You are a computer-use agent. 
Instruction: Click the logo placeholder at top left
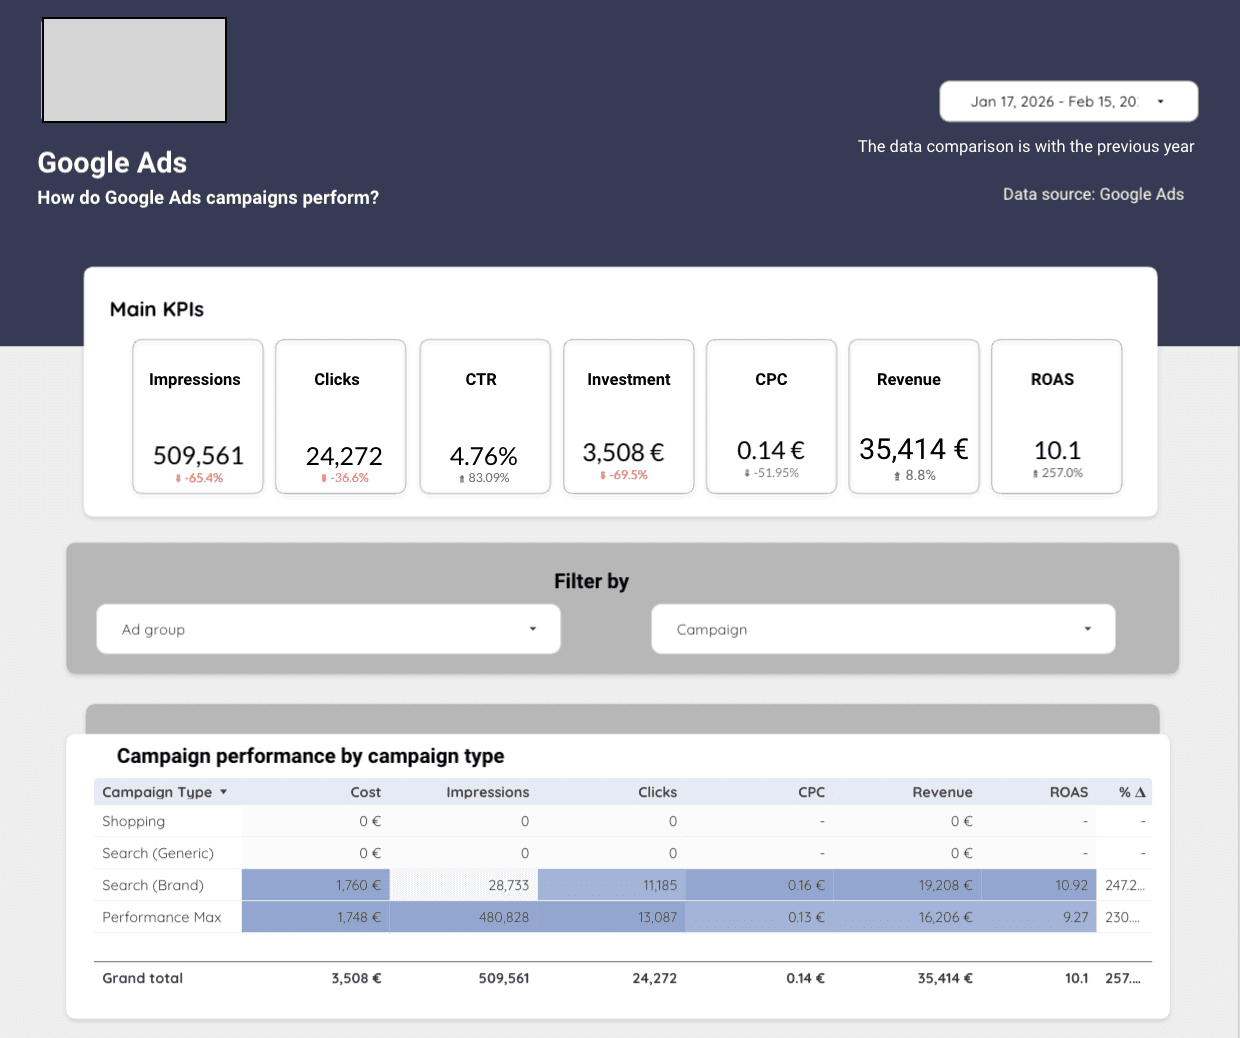(133, 69)
